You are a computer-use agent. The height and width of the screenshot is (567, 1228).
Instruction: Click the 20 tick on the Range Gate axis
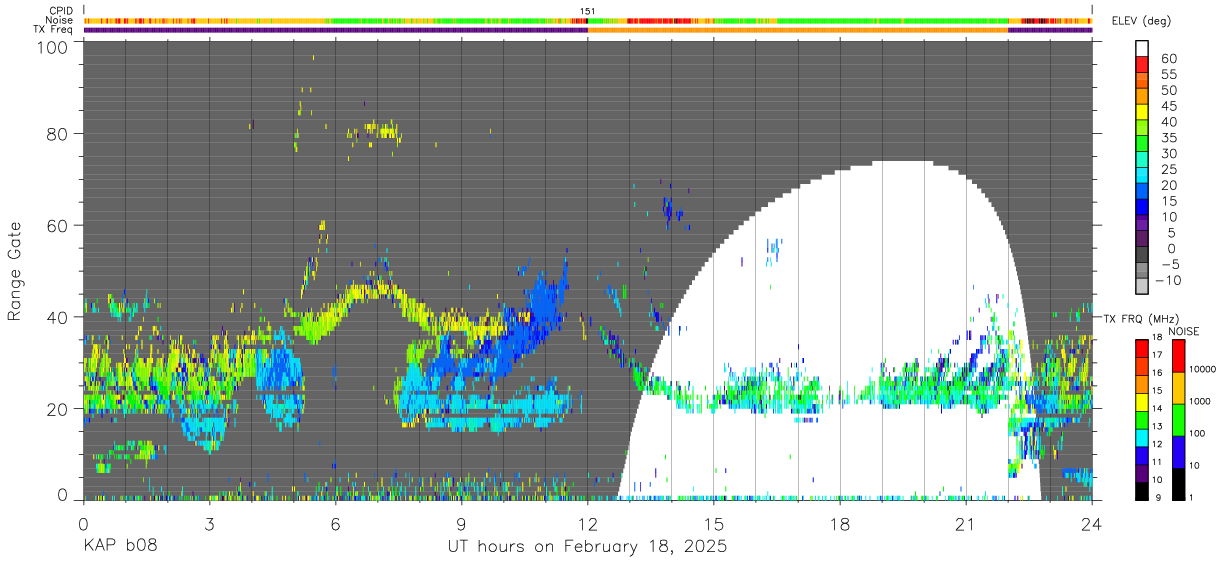(56, 408)
